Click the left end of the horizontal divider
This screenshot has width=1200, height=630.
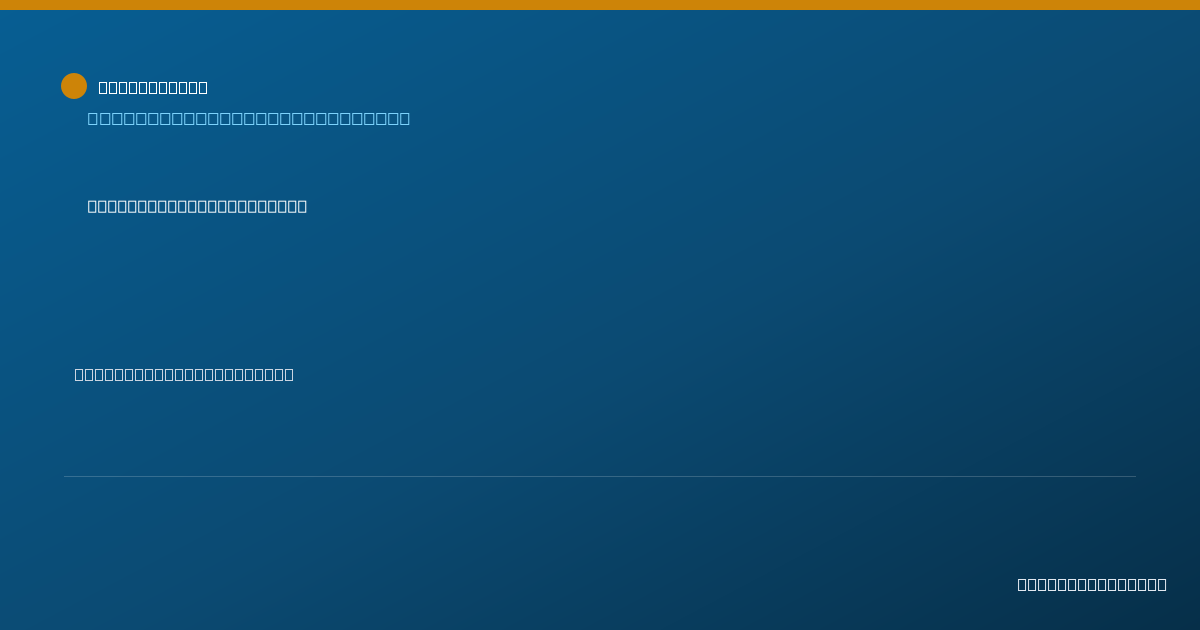[x=66, y=477]
